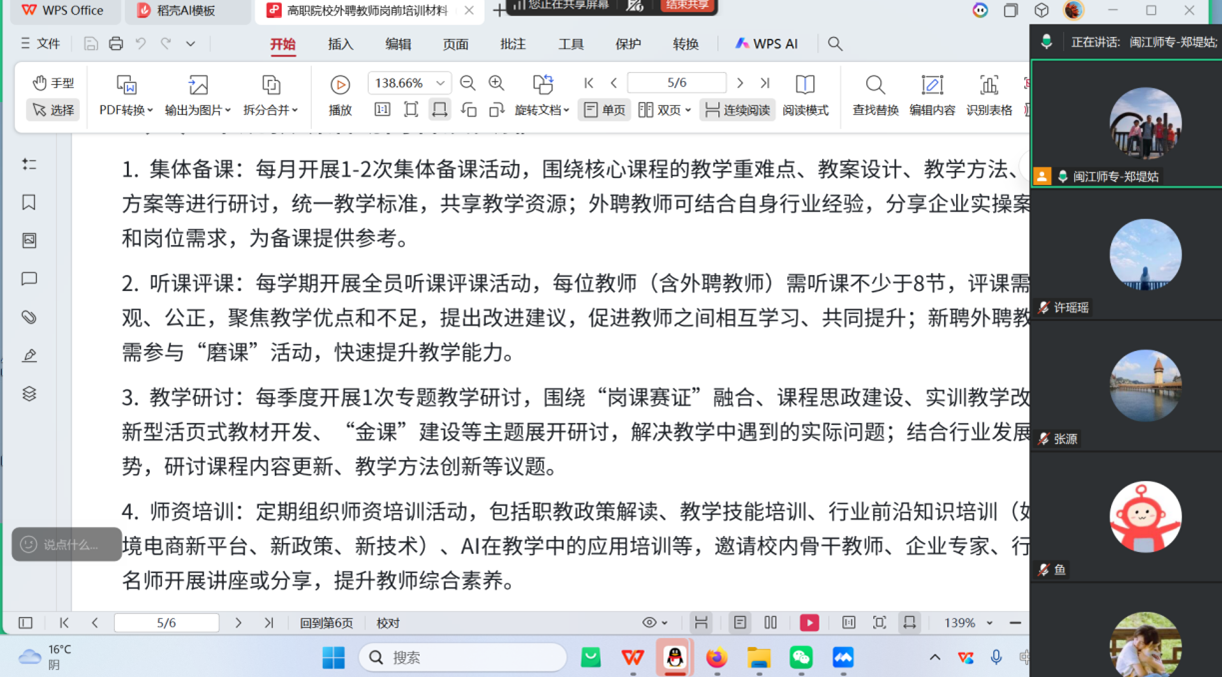This screenshot has height=677, width=1222.
Task: Open the bookmark panel in left sidebar
Action: (29, 203)
